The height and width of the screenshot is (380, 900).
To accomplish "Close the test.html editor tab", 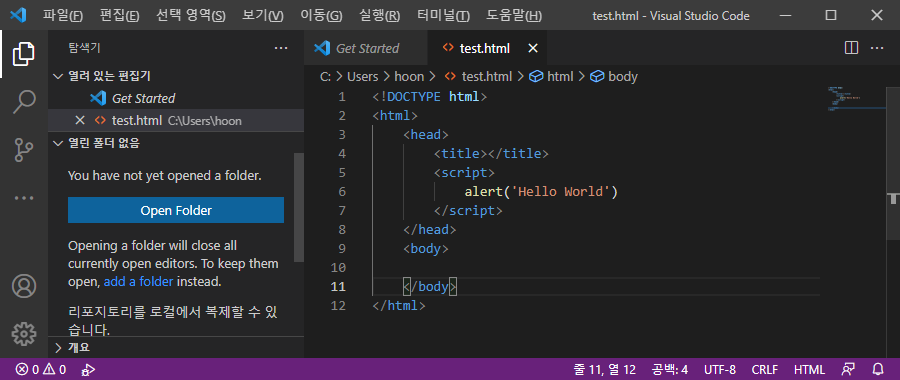I will point(533,49).
